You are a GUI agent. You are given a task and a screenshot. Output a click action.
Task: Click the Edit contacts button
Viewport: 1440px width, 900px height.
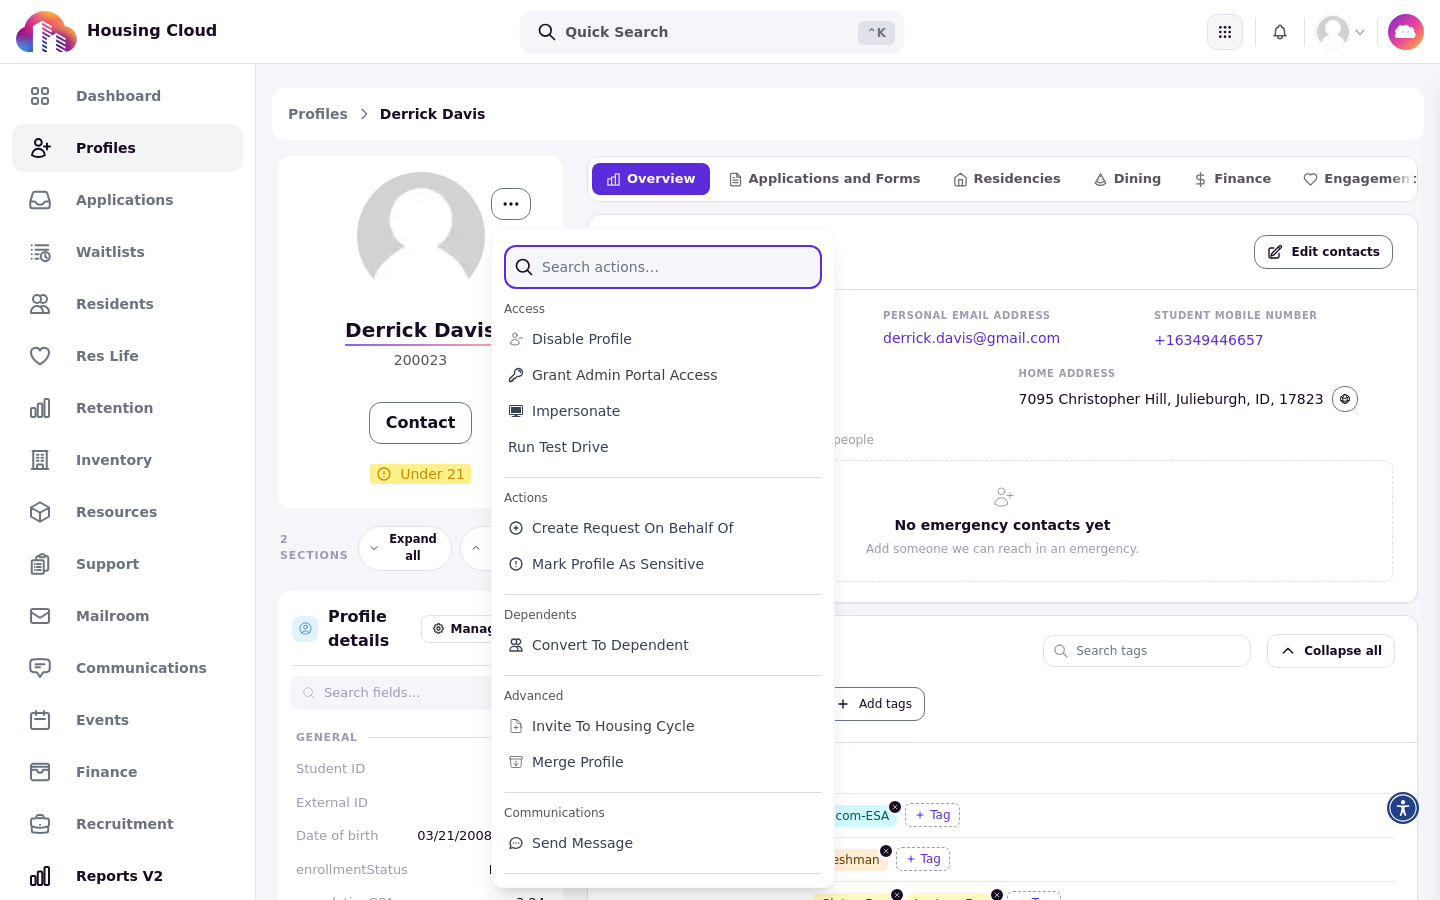(x=1323, y=252)
